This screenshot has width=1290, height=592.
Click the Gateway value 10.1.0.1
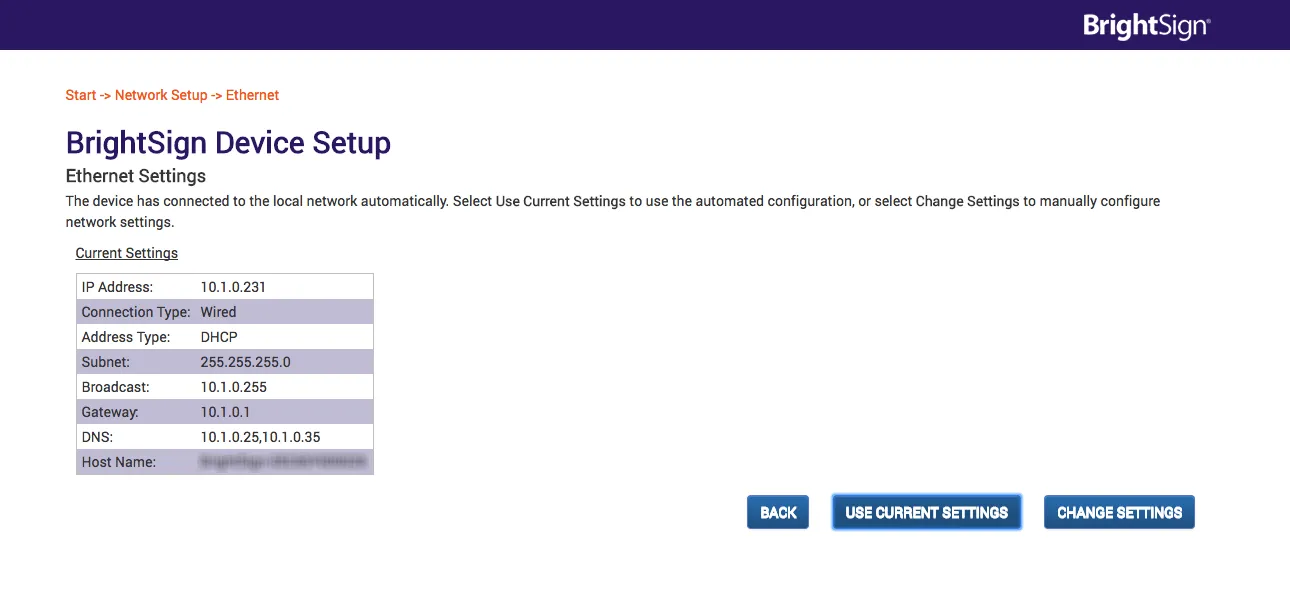[225, 412]
